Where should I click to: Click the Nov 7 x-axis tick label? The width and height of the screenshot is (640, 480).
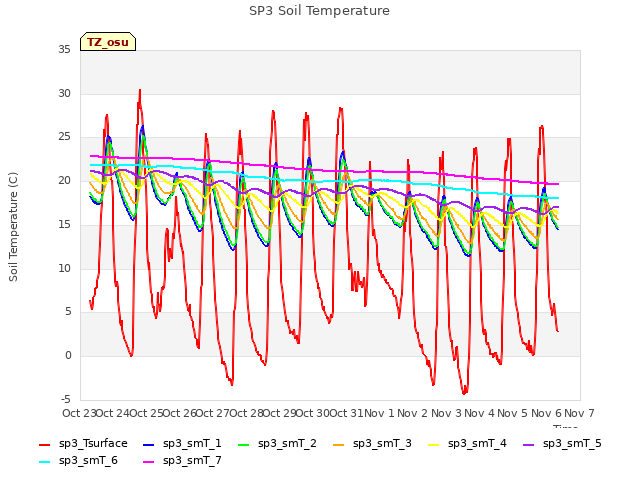579,413
